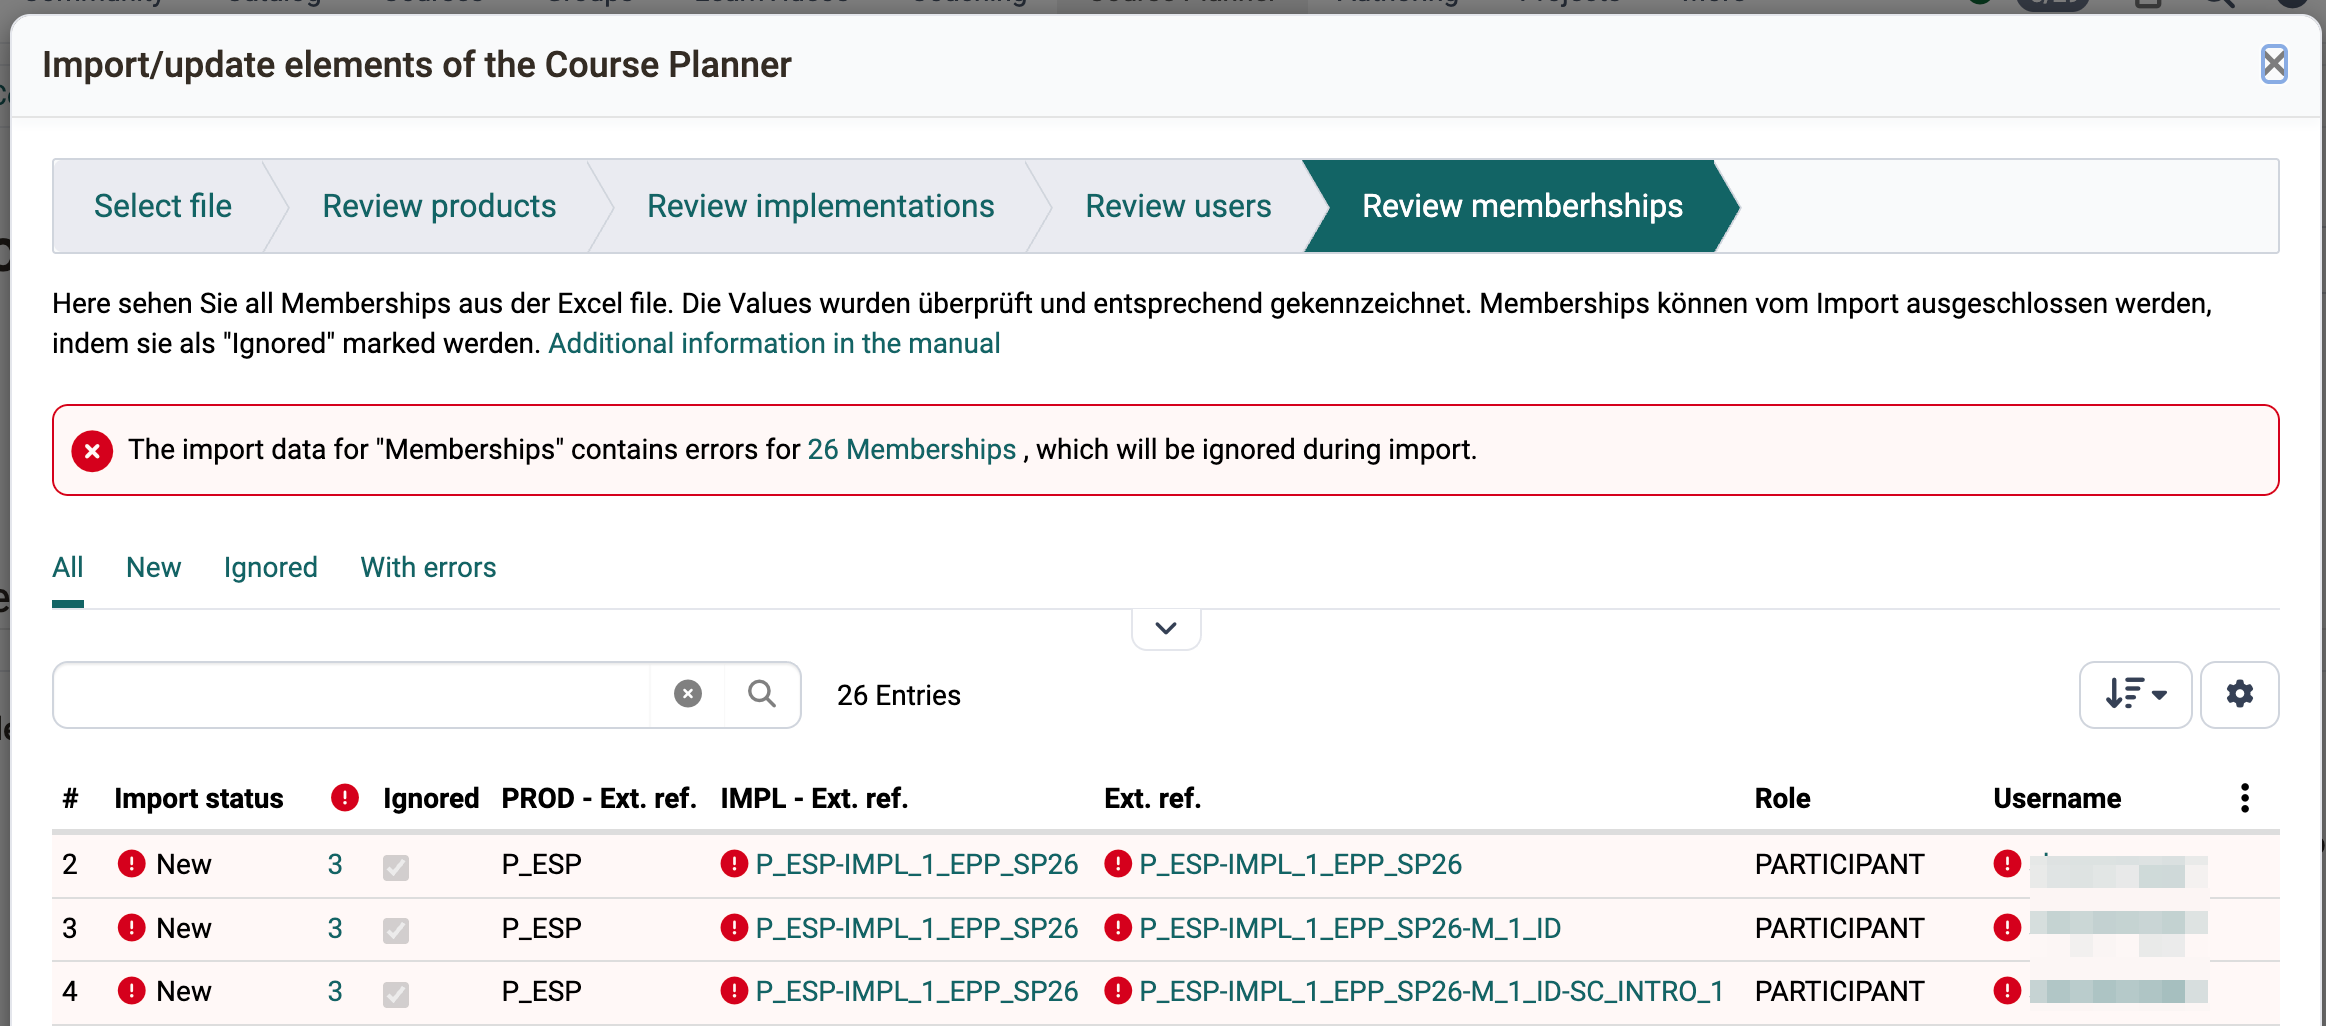The image size is (2326, 1026).
Task: Sort by PROD - Ext. ref. column
Action: click(599, 798)
